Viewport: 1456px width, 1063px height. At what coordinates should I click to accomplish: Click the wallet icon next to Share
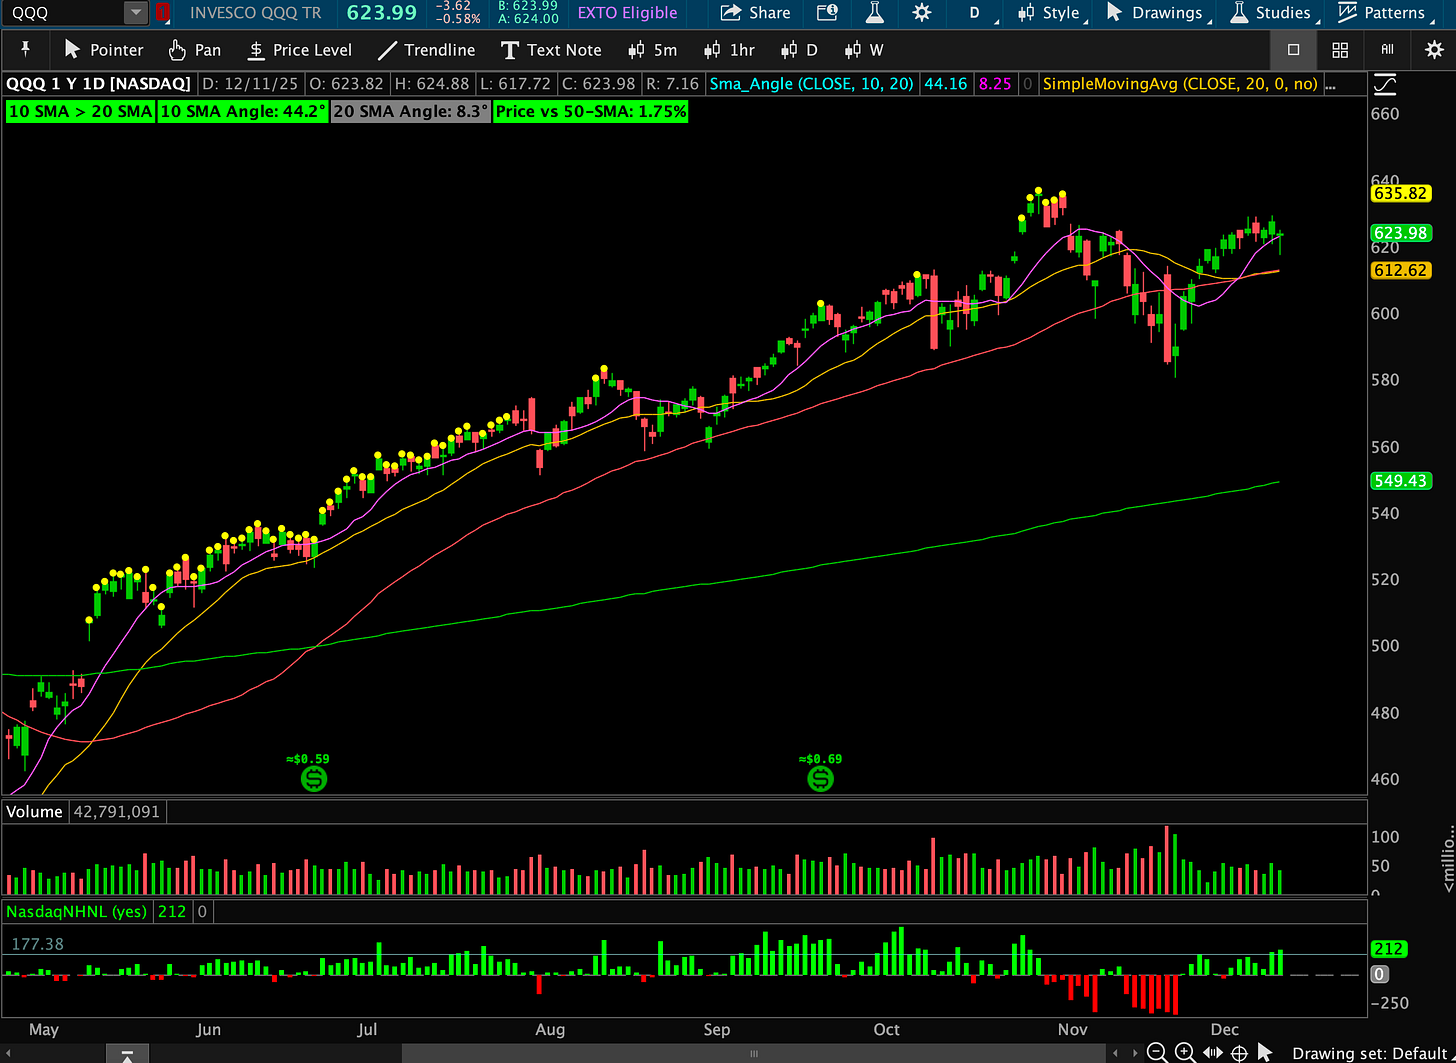tap(826, 13)
